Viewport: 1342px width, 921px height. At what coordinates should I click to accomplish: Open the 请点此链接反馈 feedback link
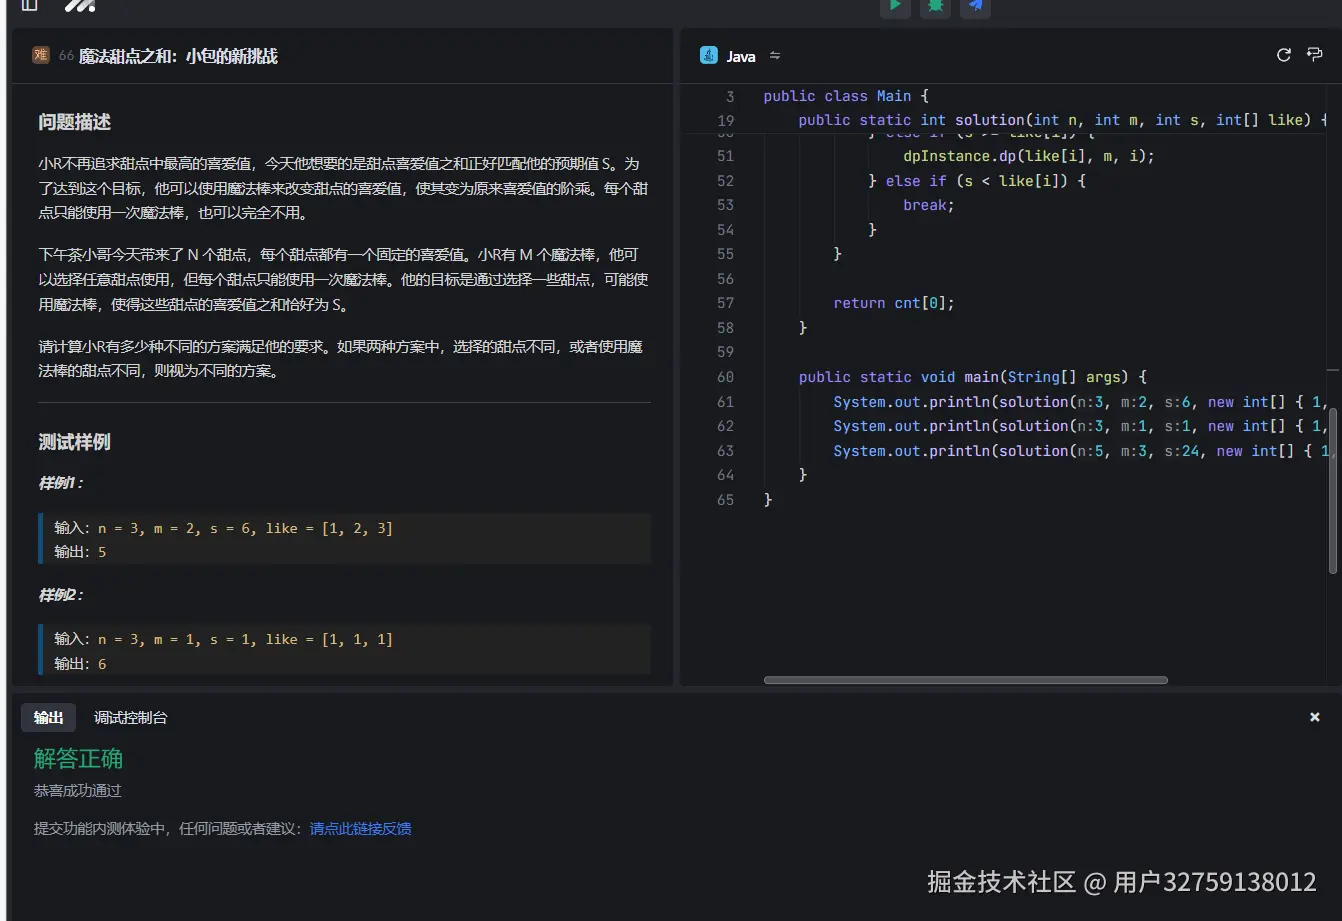(x=360, y=828)
